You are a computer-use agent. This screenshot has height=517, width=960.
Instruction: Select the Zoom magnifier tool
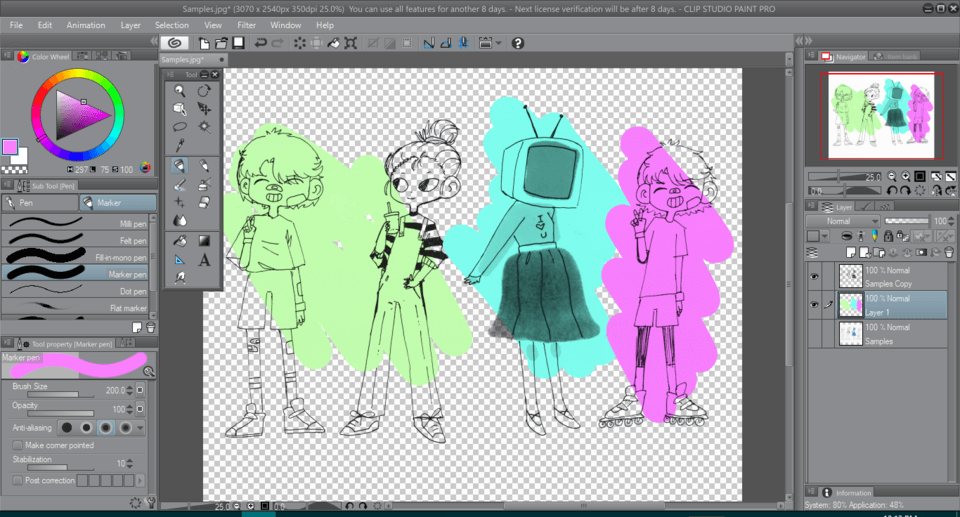pos(180,90)
